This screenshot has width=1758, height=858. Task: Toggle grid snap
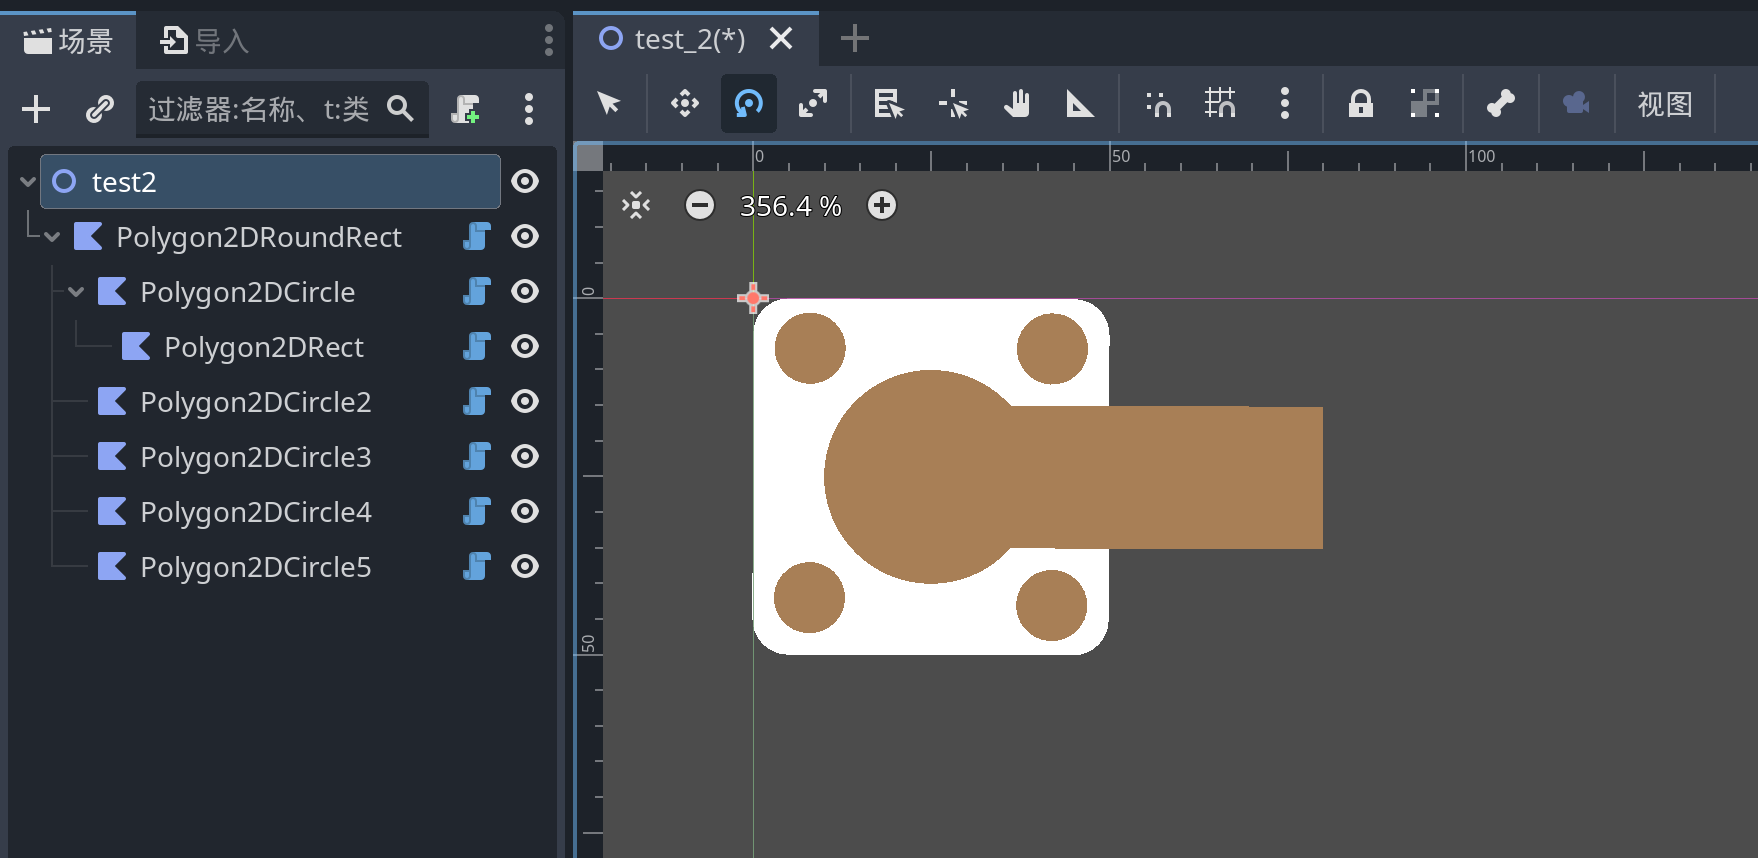1220,103
